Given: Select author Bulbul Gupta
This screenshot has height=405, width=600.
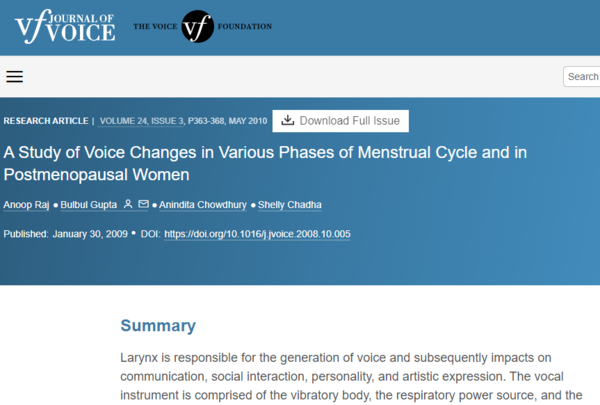Looking at the screenshot, I should pyautogui.click(x=89, y=205).
